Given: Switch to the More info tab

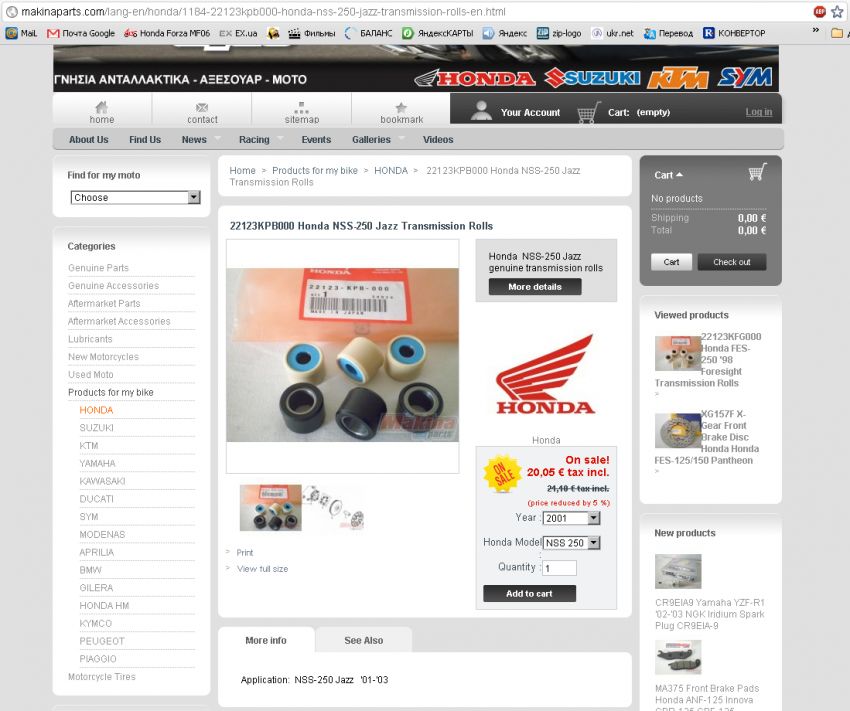Looking at the screenshot, I should pos(266,640).
